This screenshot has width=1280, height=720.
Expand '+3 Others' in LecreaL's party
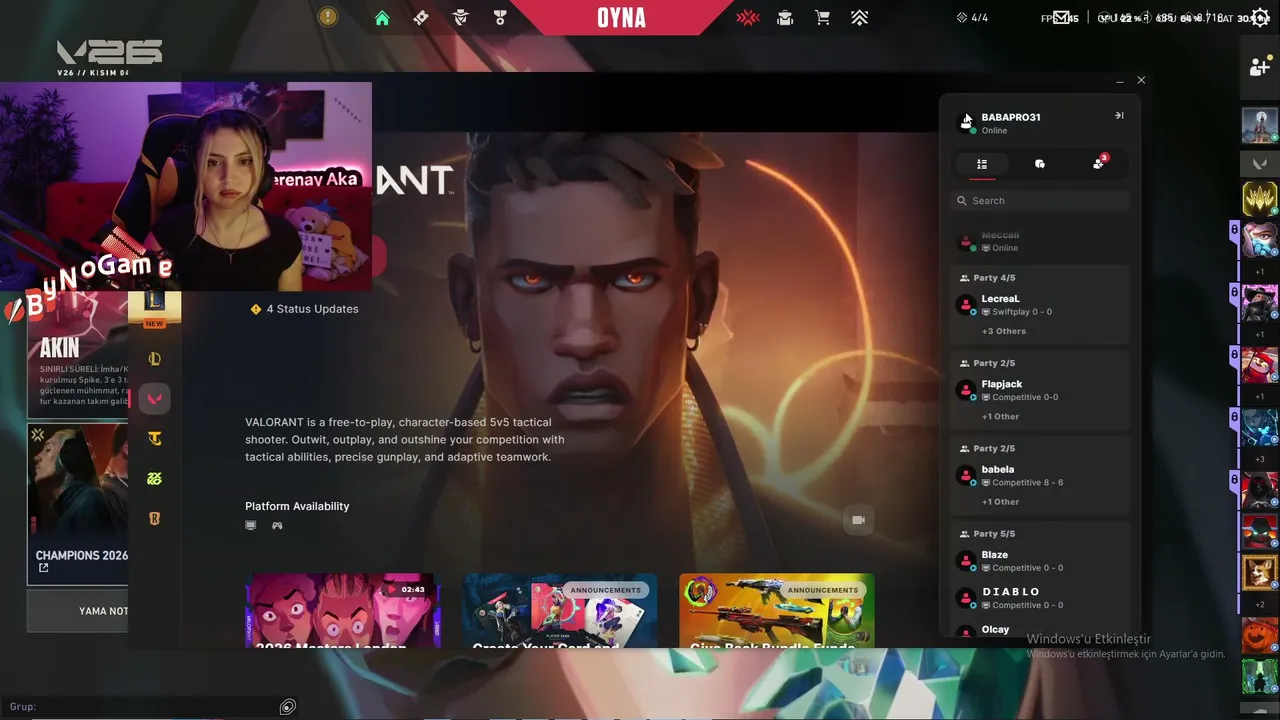(x=1004, y=331)
